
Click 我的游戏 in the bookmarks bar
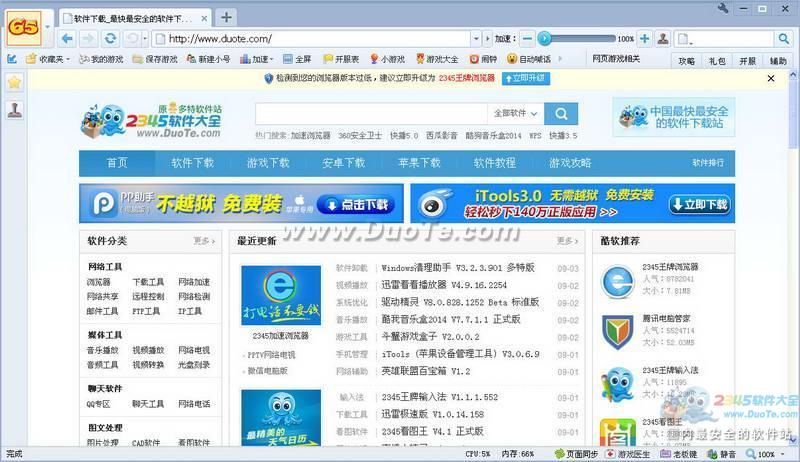coord(102,59)
